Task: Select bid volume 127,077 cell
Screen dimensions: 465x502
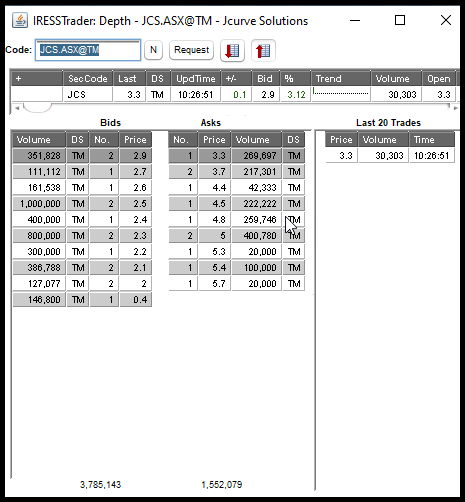Action: pyautogui.click(x=39, y=284)
